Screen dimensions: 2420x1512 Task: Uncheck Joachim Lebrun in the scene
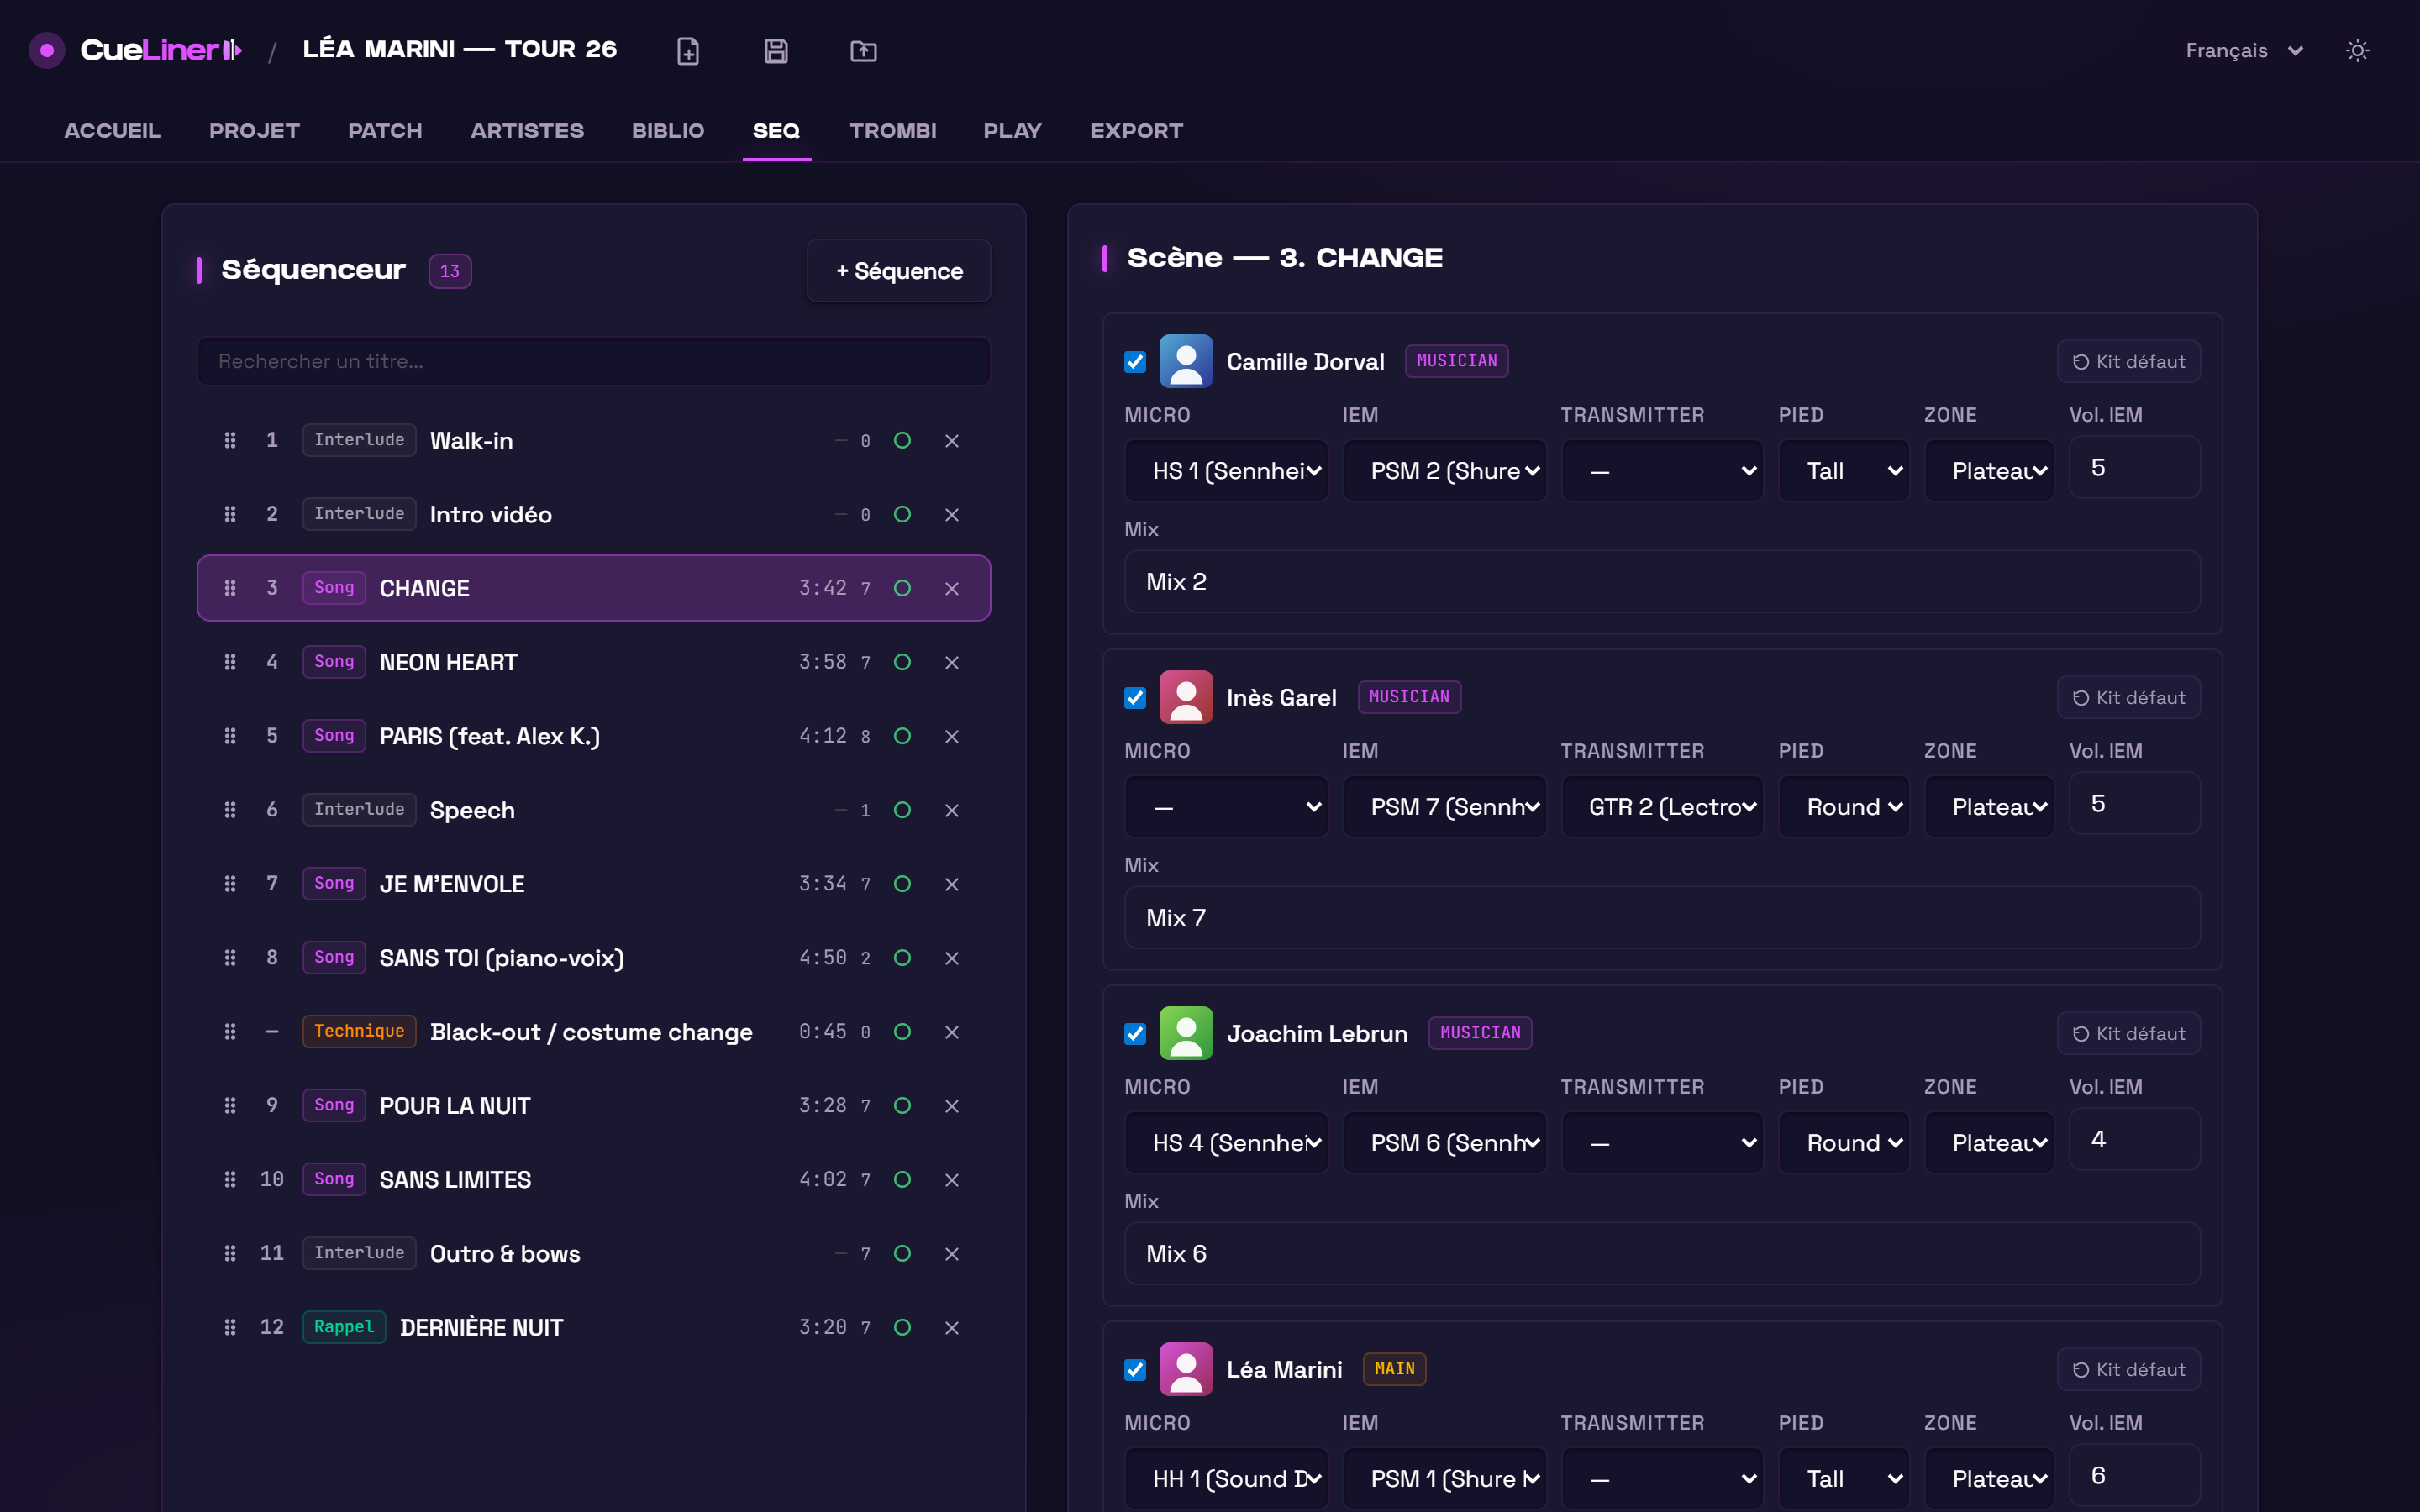click(1135, 1034)
